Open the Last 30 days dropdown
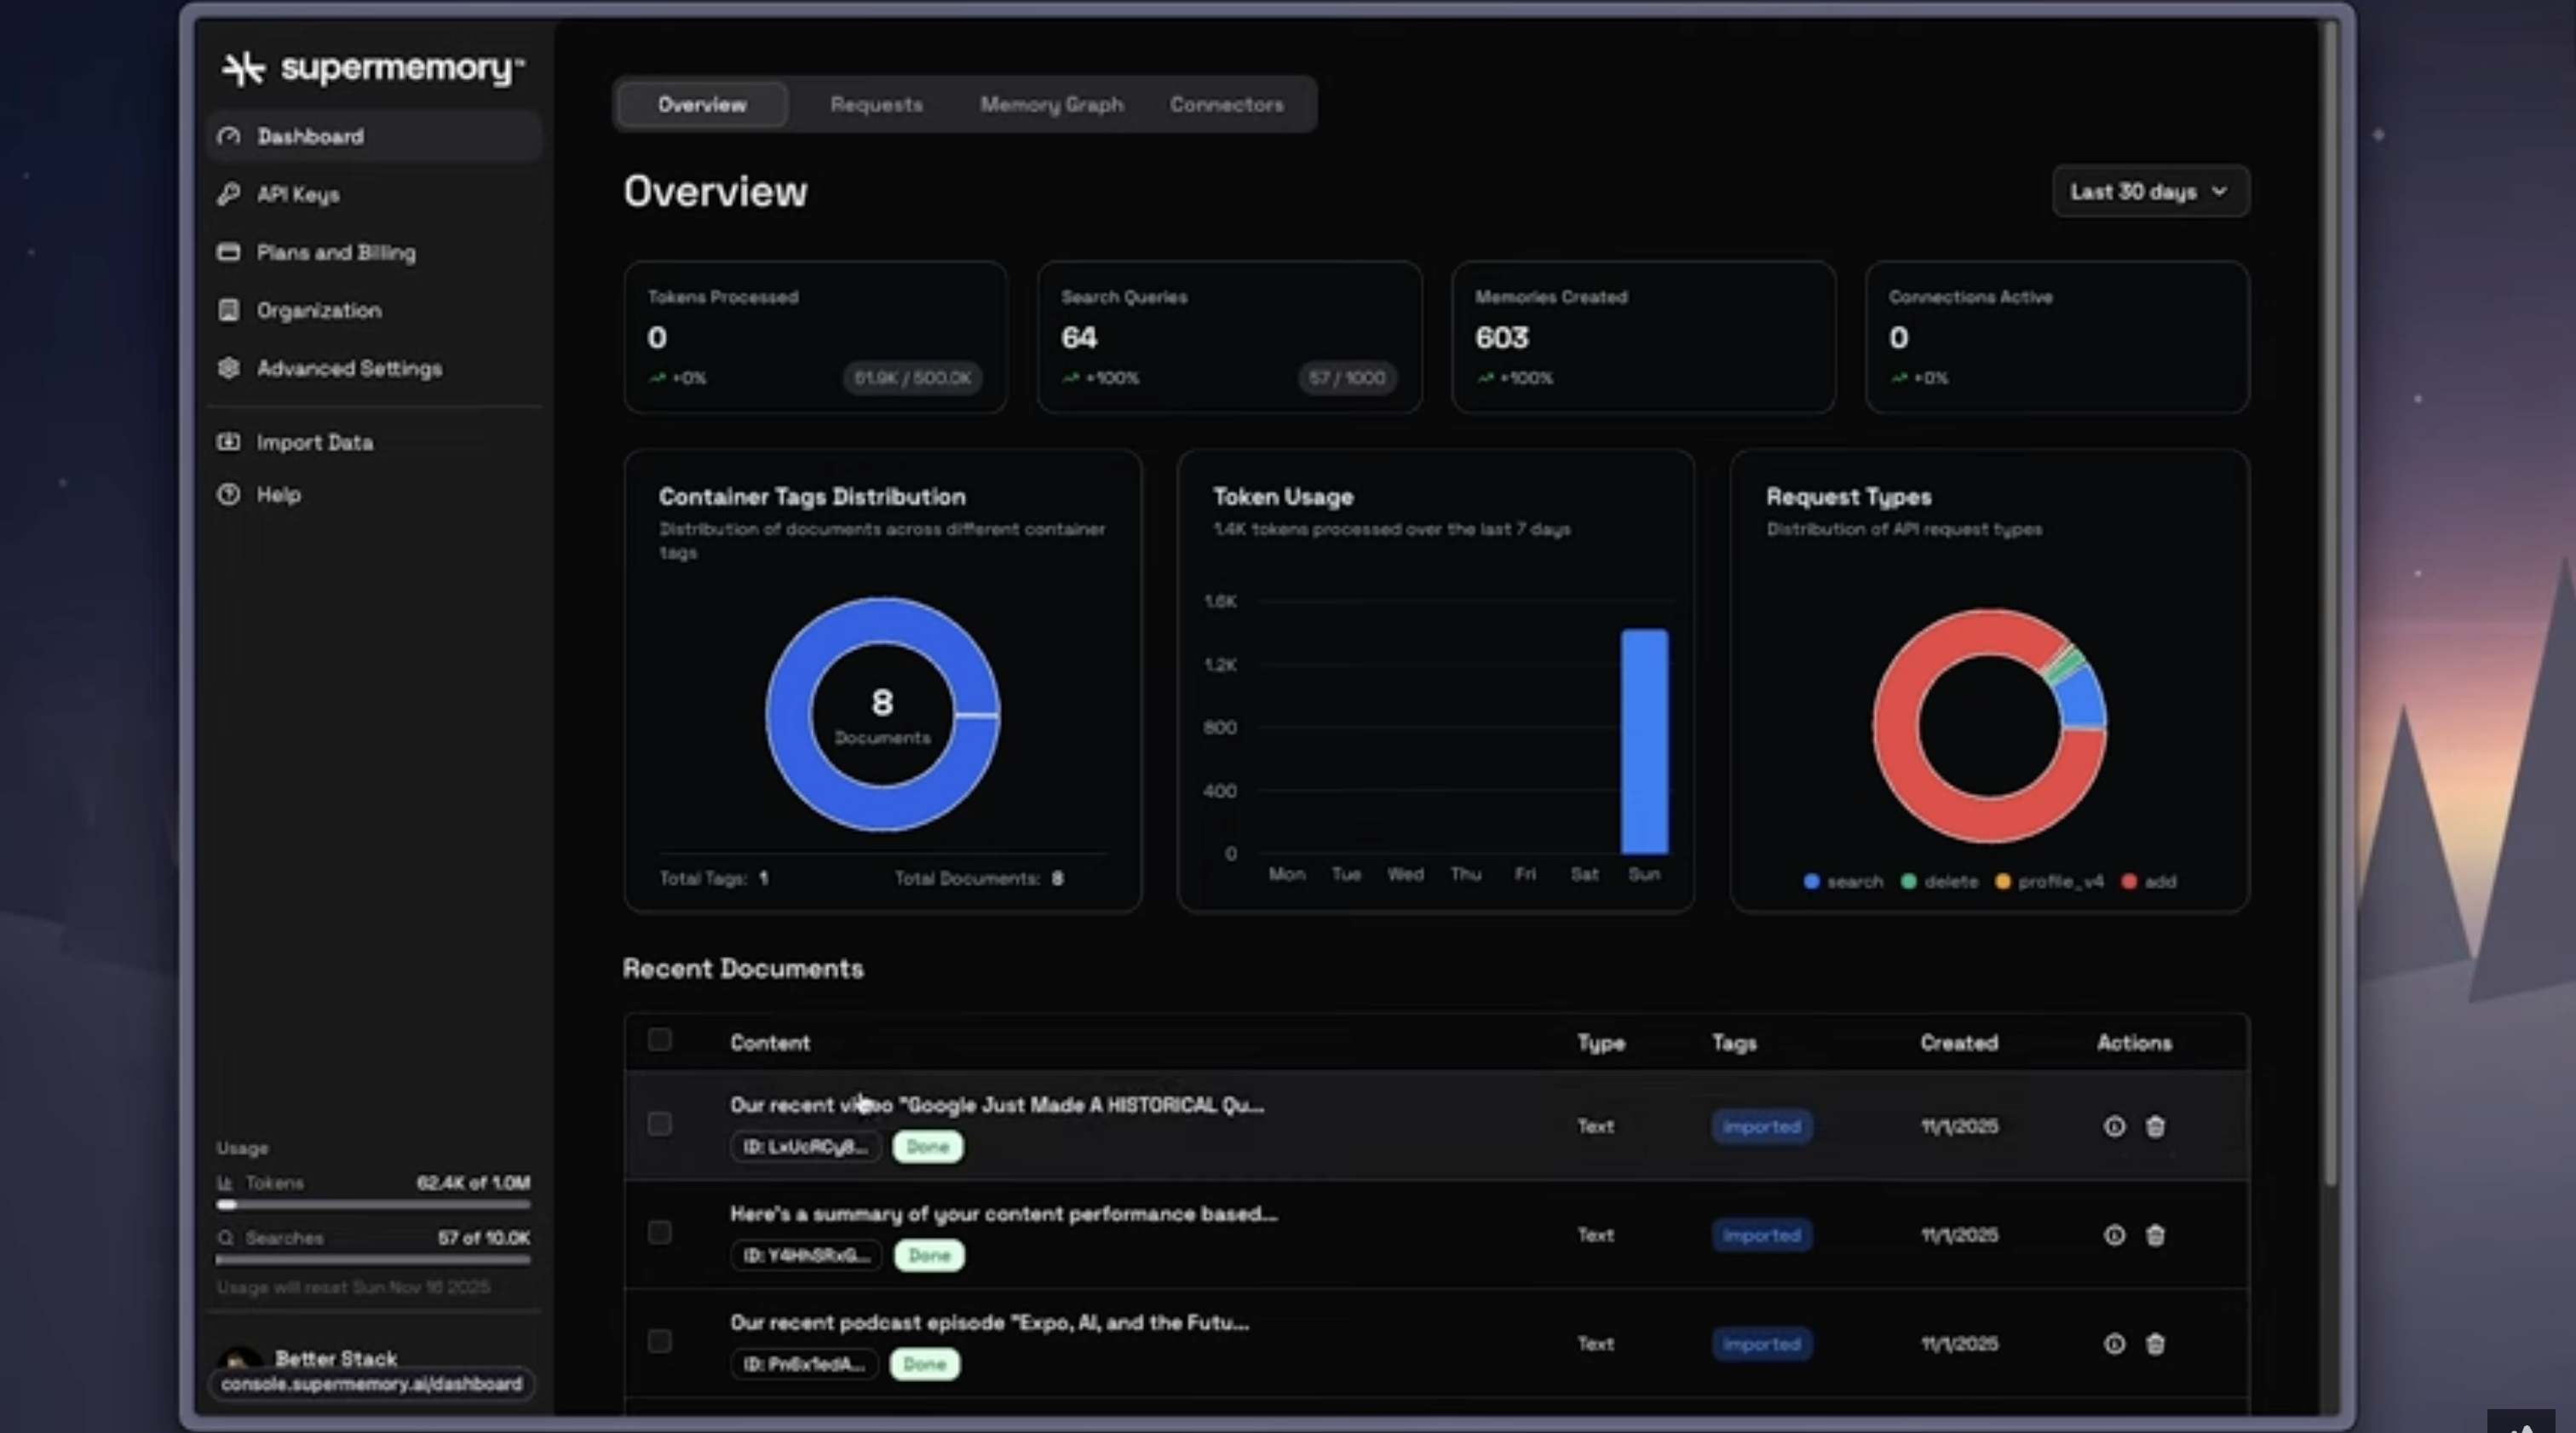The height and width of the screenshot is (1433, 2576). point(2149,191)
